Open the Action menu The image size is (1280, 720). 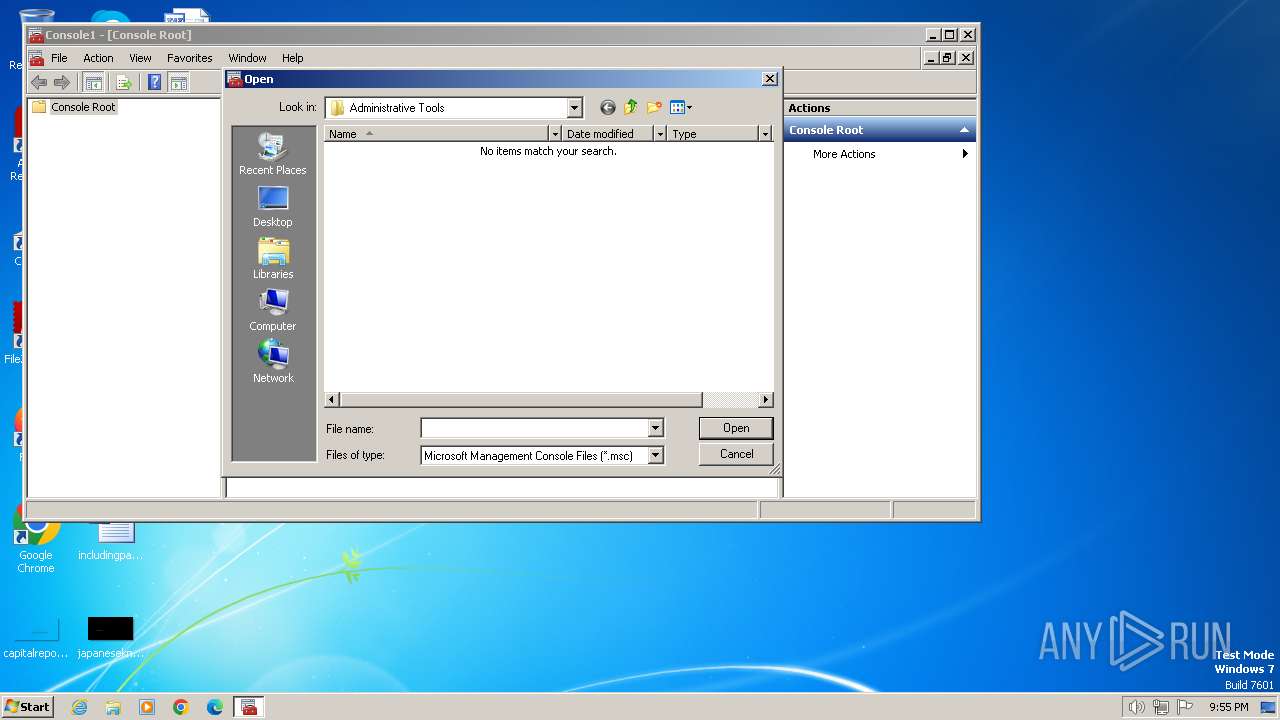point(98,58)
